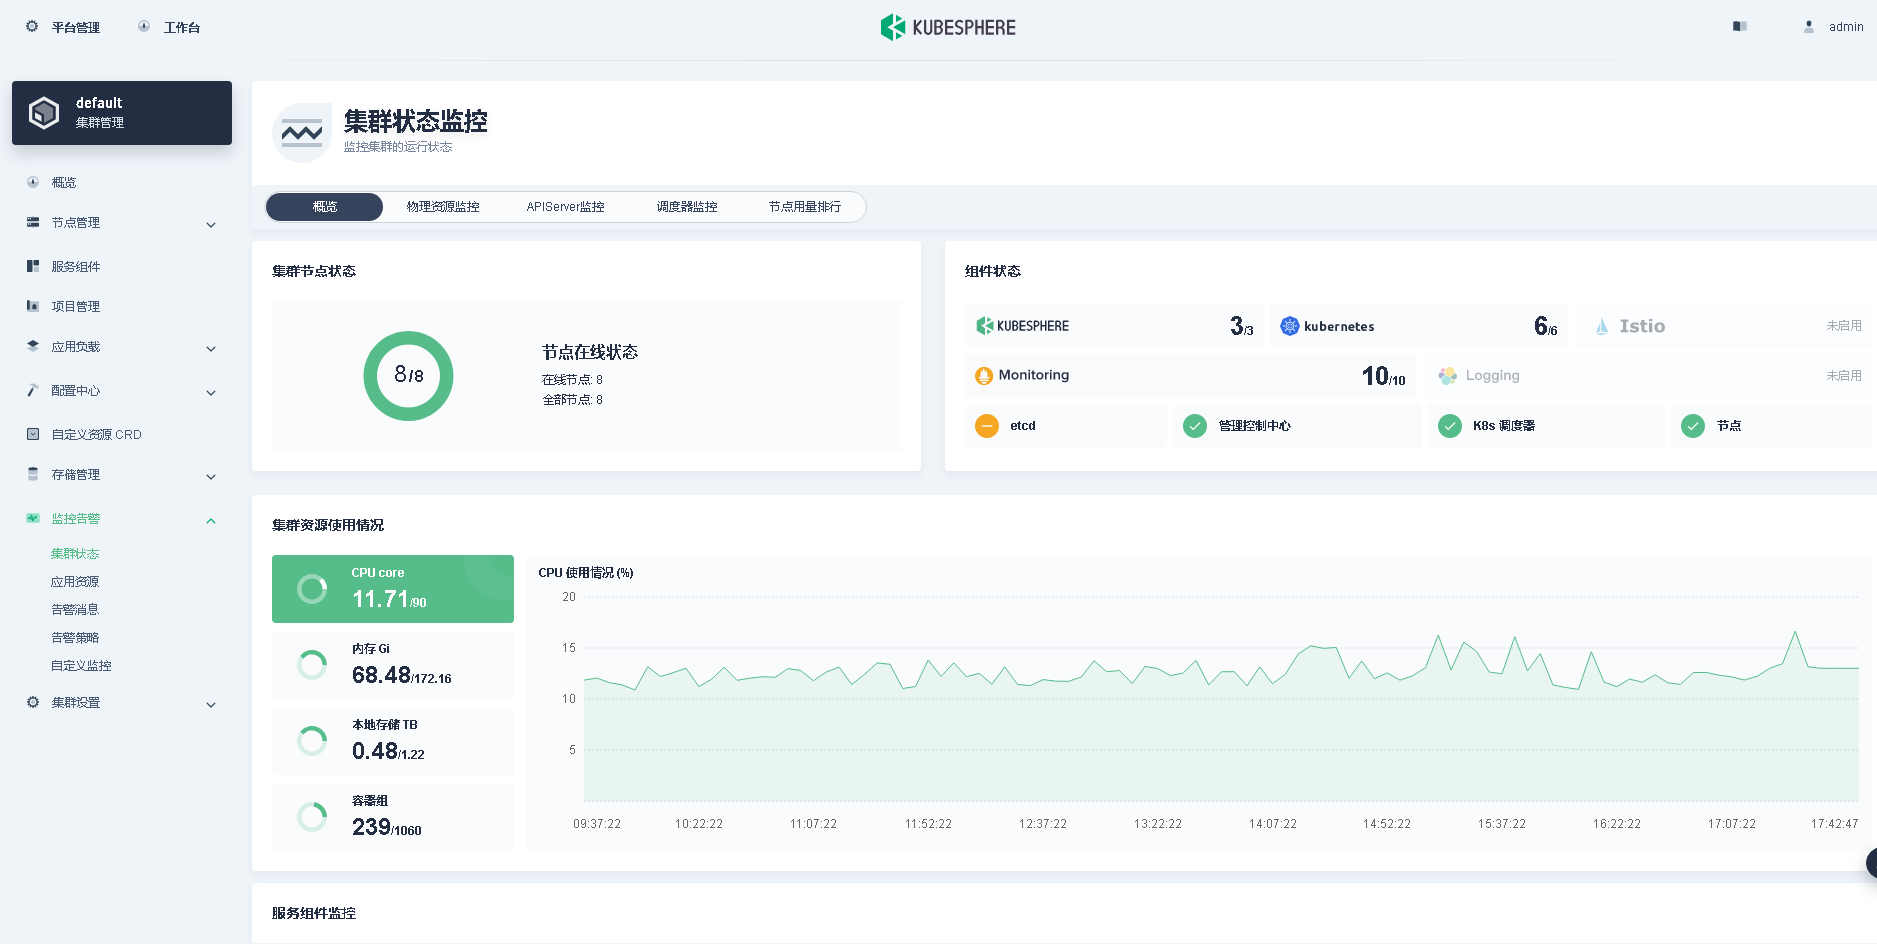Click the 服务组件 sidebar icon
This screenshot has height=944, width=1877.
coord(33,266)
